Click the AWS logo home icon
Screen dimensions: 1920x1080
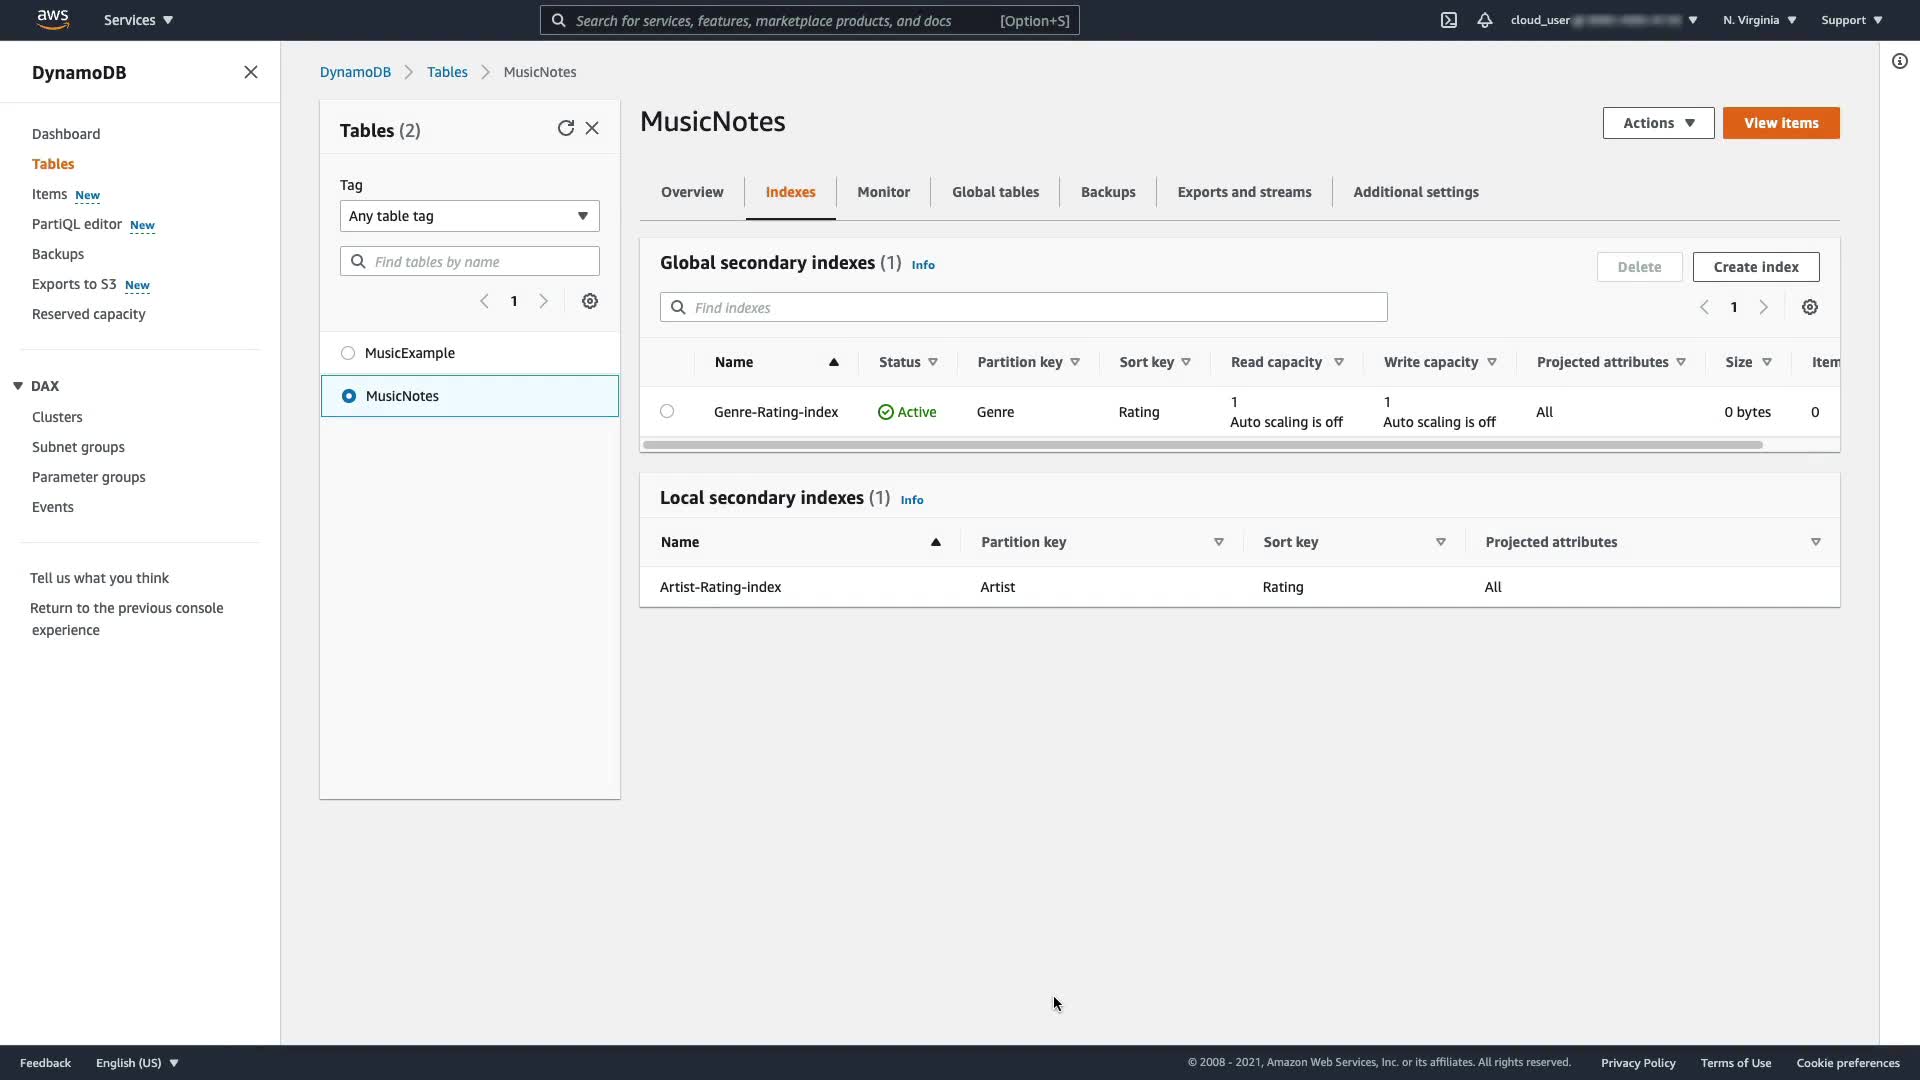pyautogui.click(x=52, y=19)
